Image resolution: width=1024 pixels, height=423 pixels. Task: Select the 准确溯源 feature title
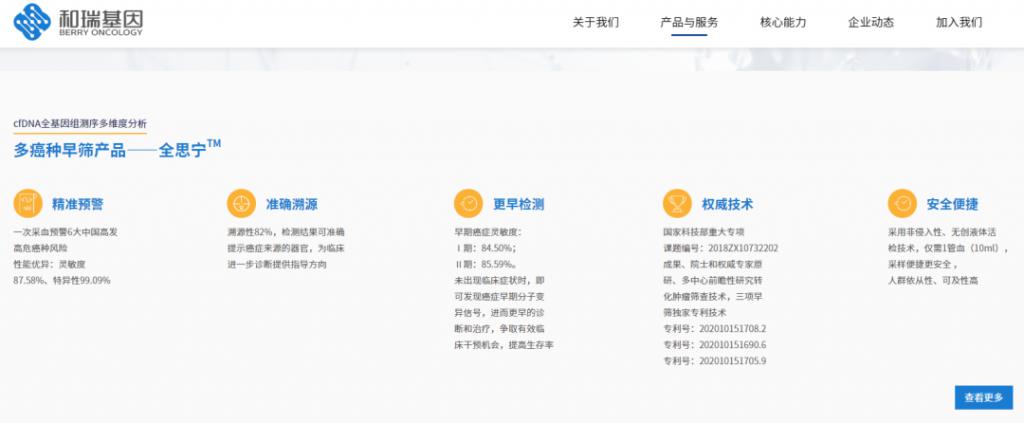[292, 204]
